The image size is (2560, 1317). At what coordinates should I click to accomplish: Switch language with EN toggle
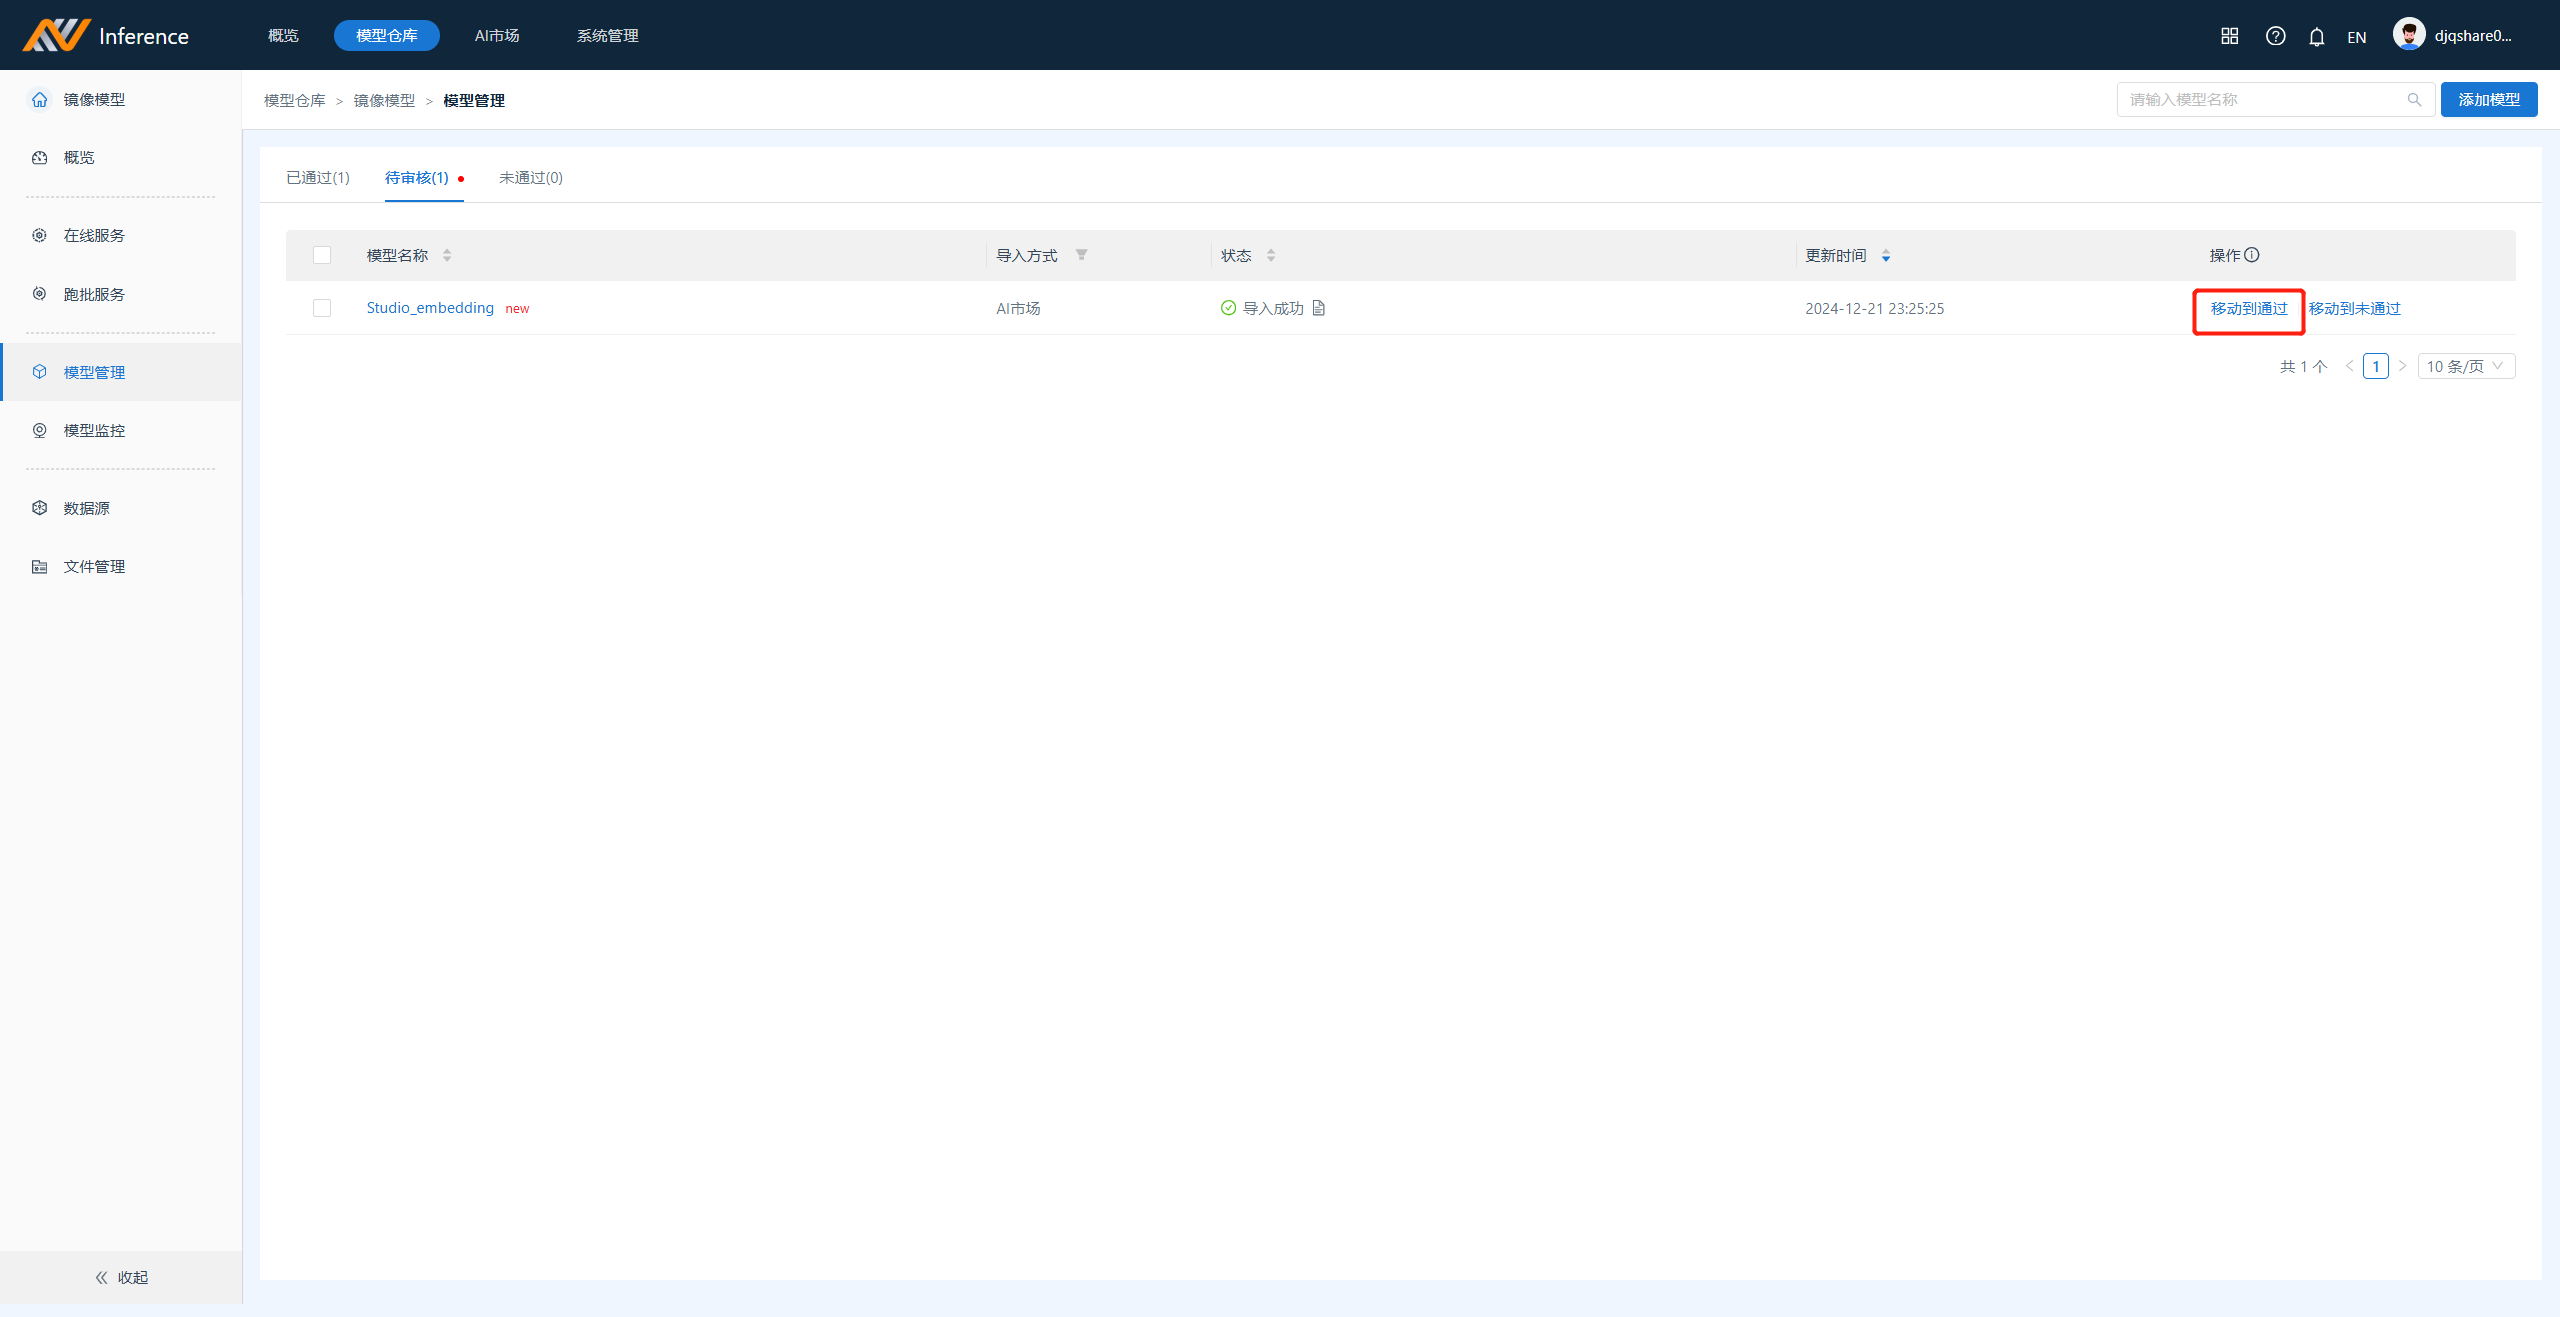[x=2356, y=37]
